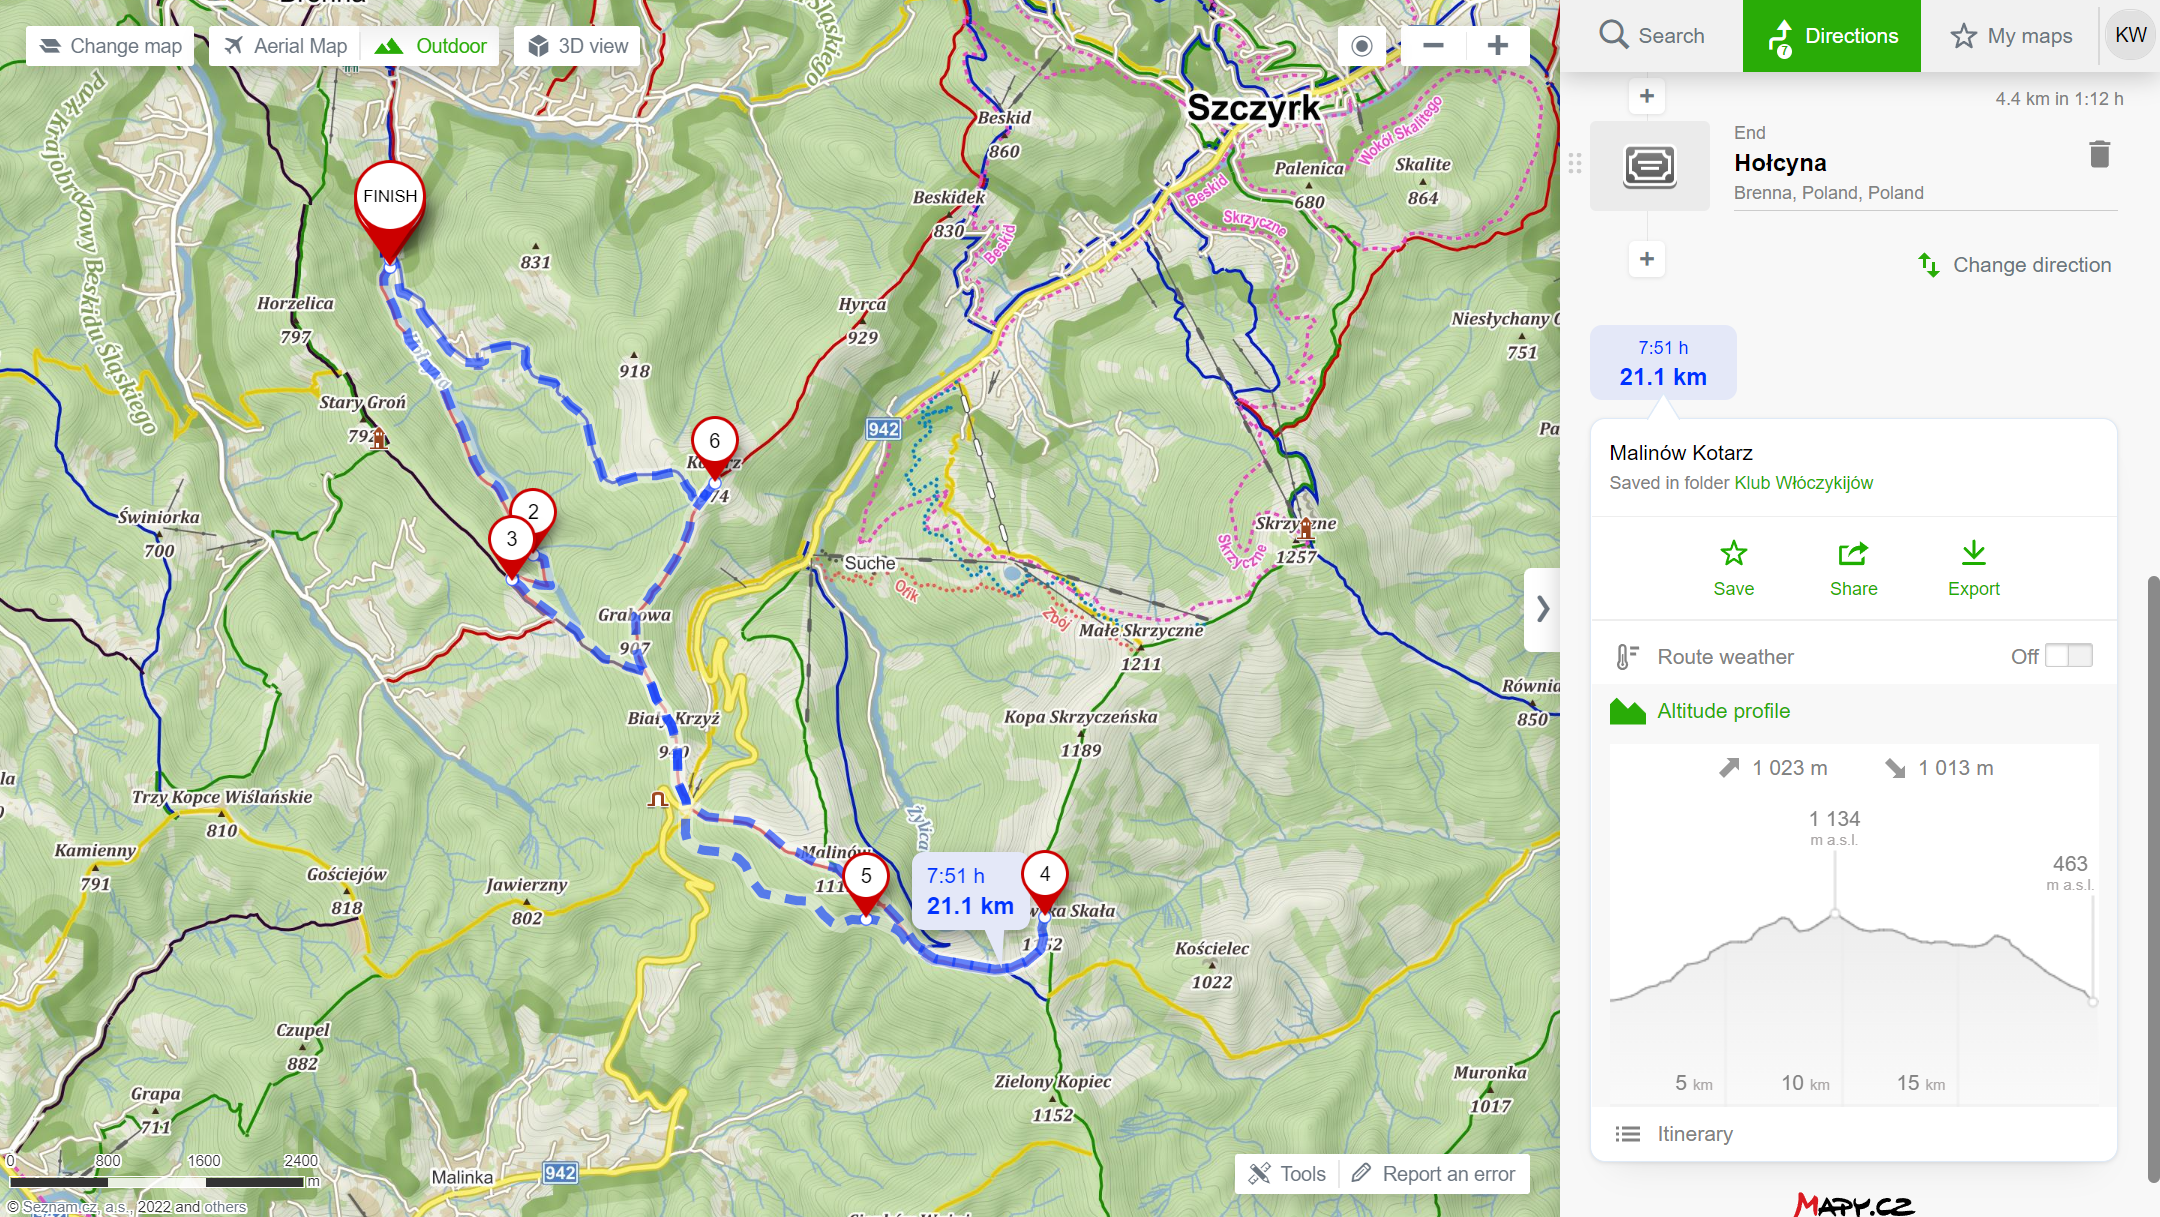The height and width of the screenshot is (1217, 2160).
Task: Click the Route weather thermometer icon
Action: point(1627,657)
